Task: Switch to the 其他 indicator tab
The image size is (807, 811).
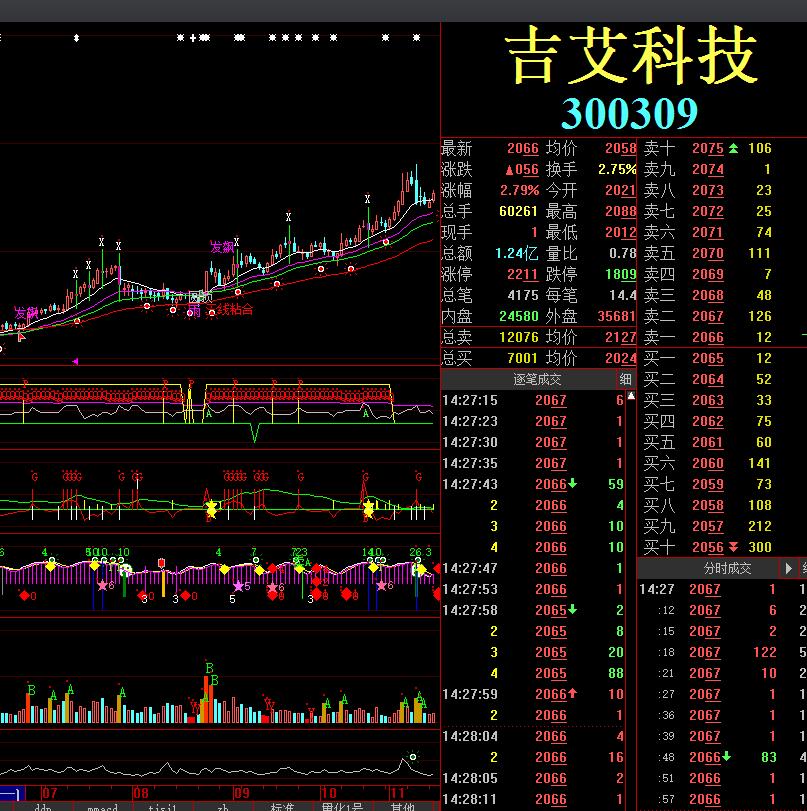Action: pos(402,807)
